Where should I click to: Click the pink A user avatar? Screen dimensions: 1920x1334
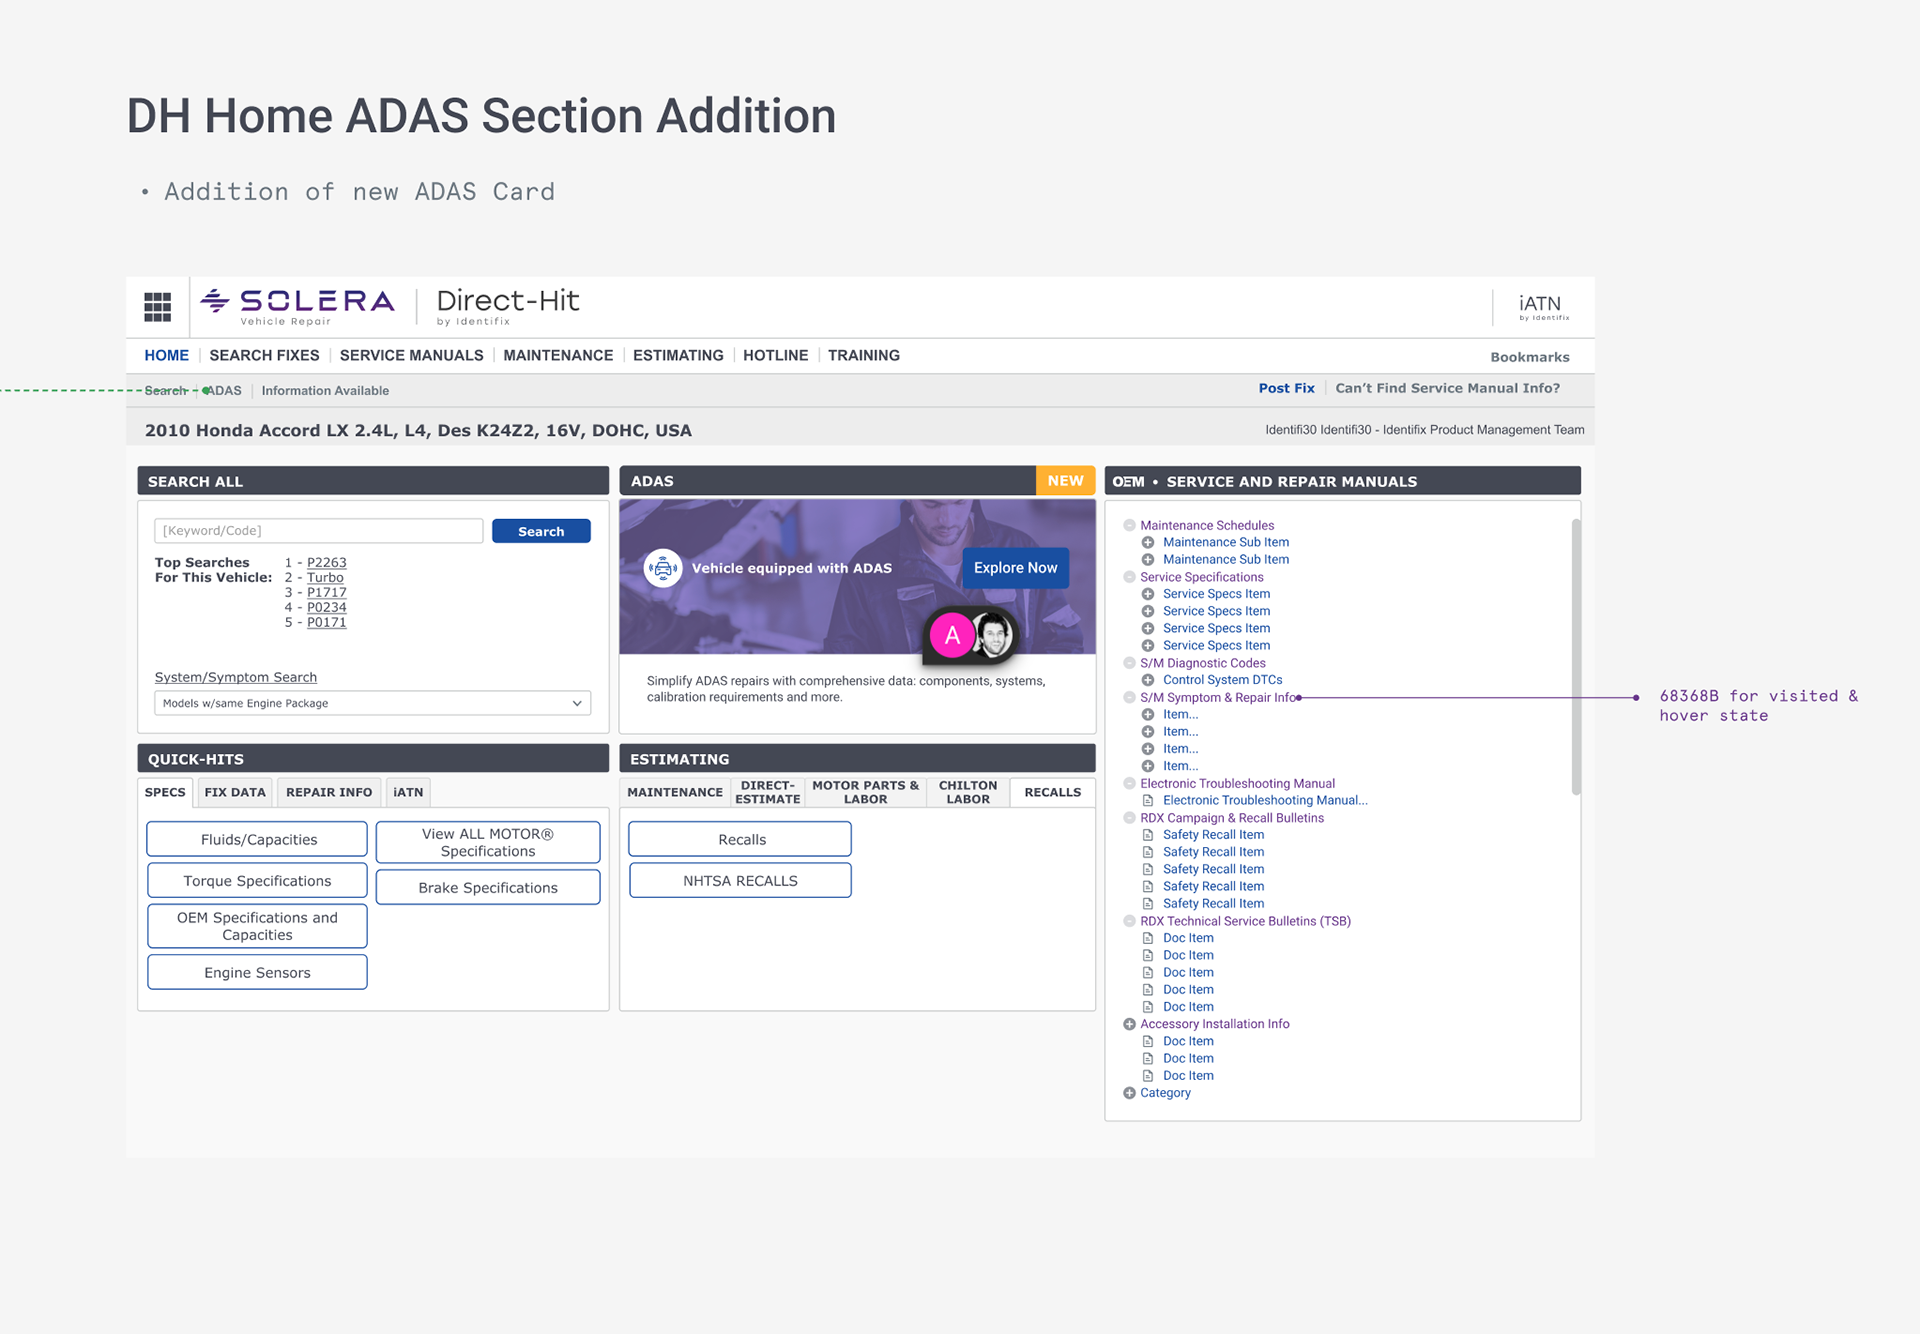tap(952, 635)
